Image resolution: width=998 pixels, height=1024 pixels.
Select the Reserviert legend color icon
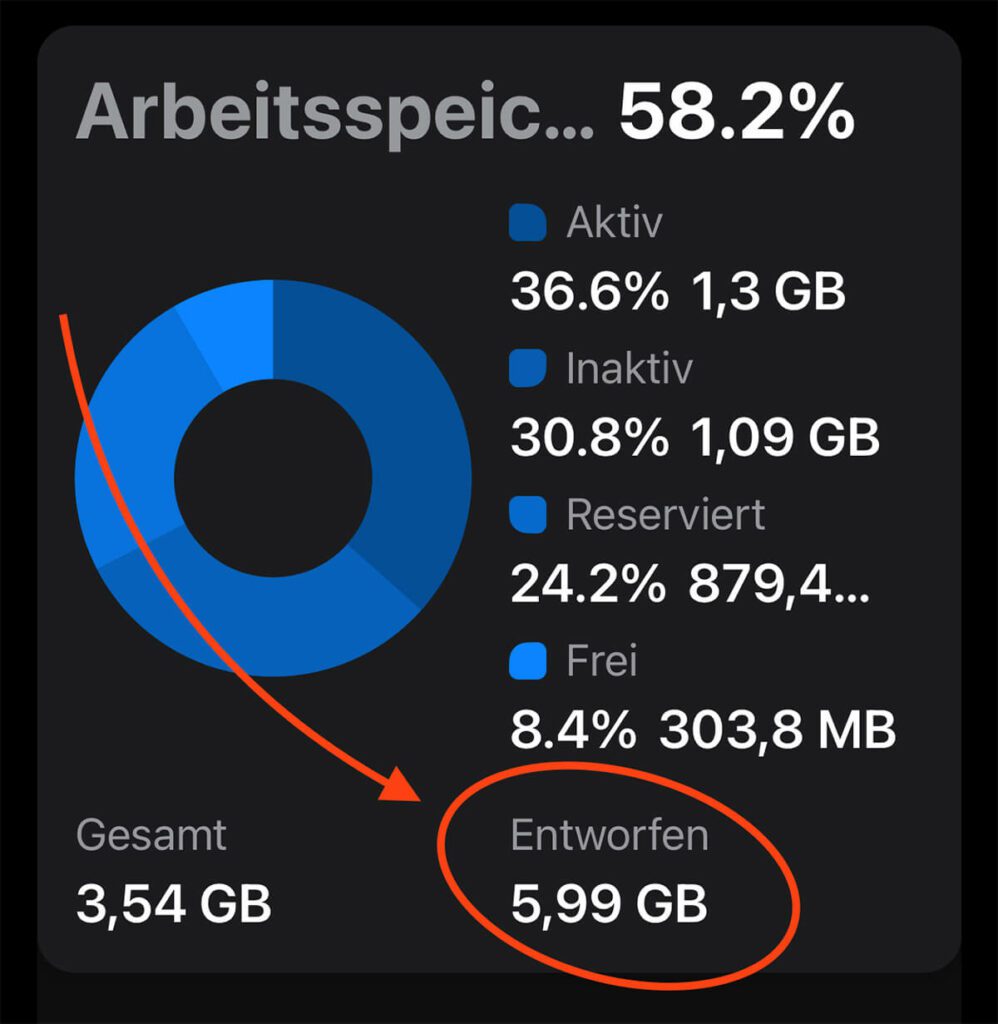pyautogui.click(x=527, y=513)
